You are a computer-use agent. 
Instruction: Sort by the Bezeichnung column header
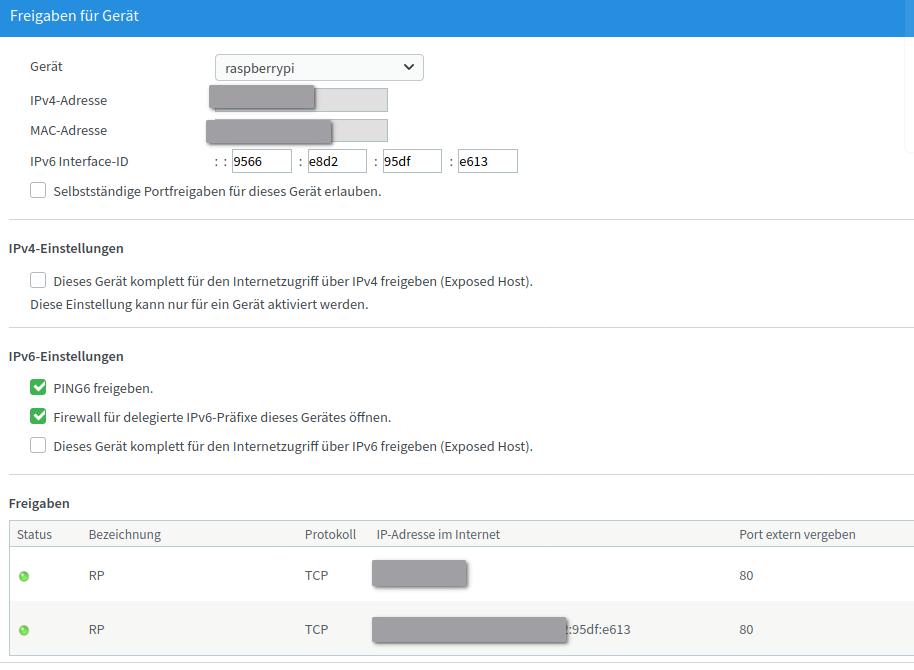pyautogui.click(x=124, y=534)
